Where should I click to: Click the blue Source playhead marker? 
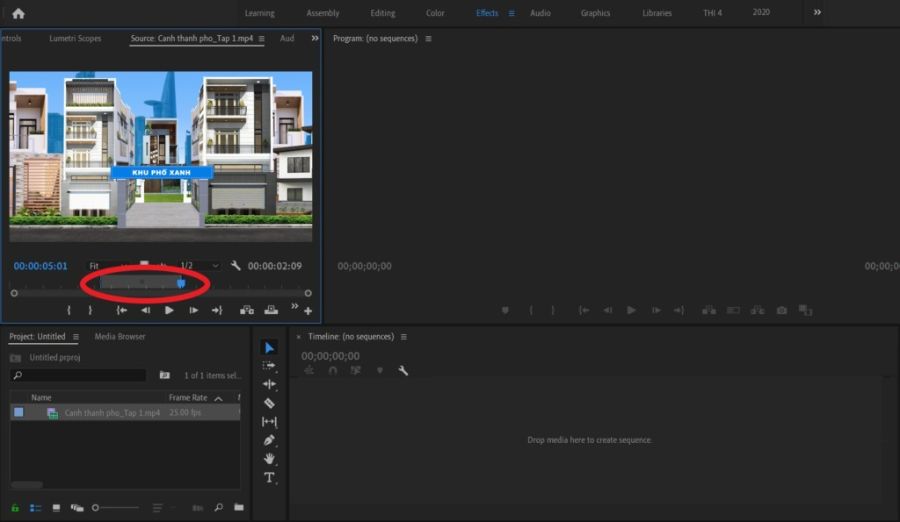(181, 283)
